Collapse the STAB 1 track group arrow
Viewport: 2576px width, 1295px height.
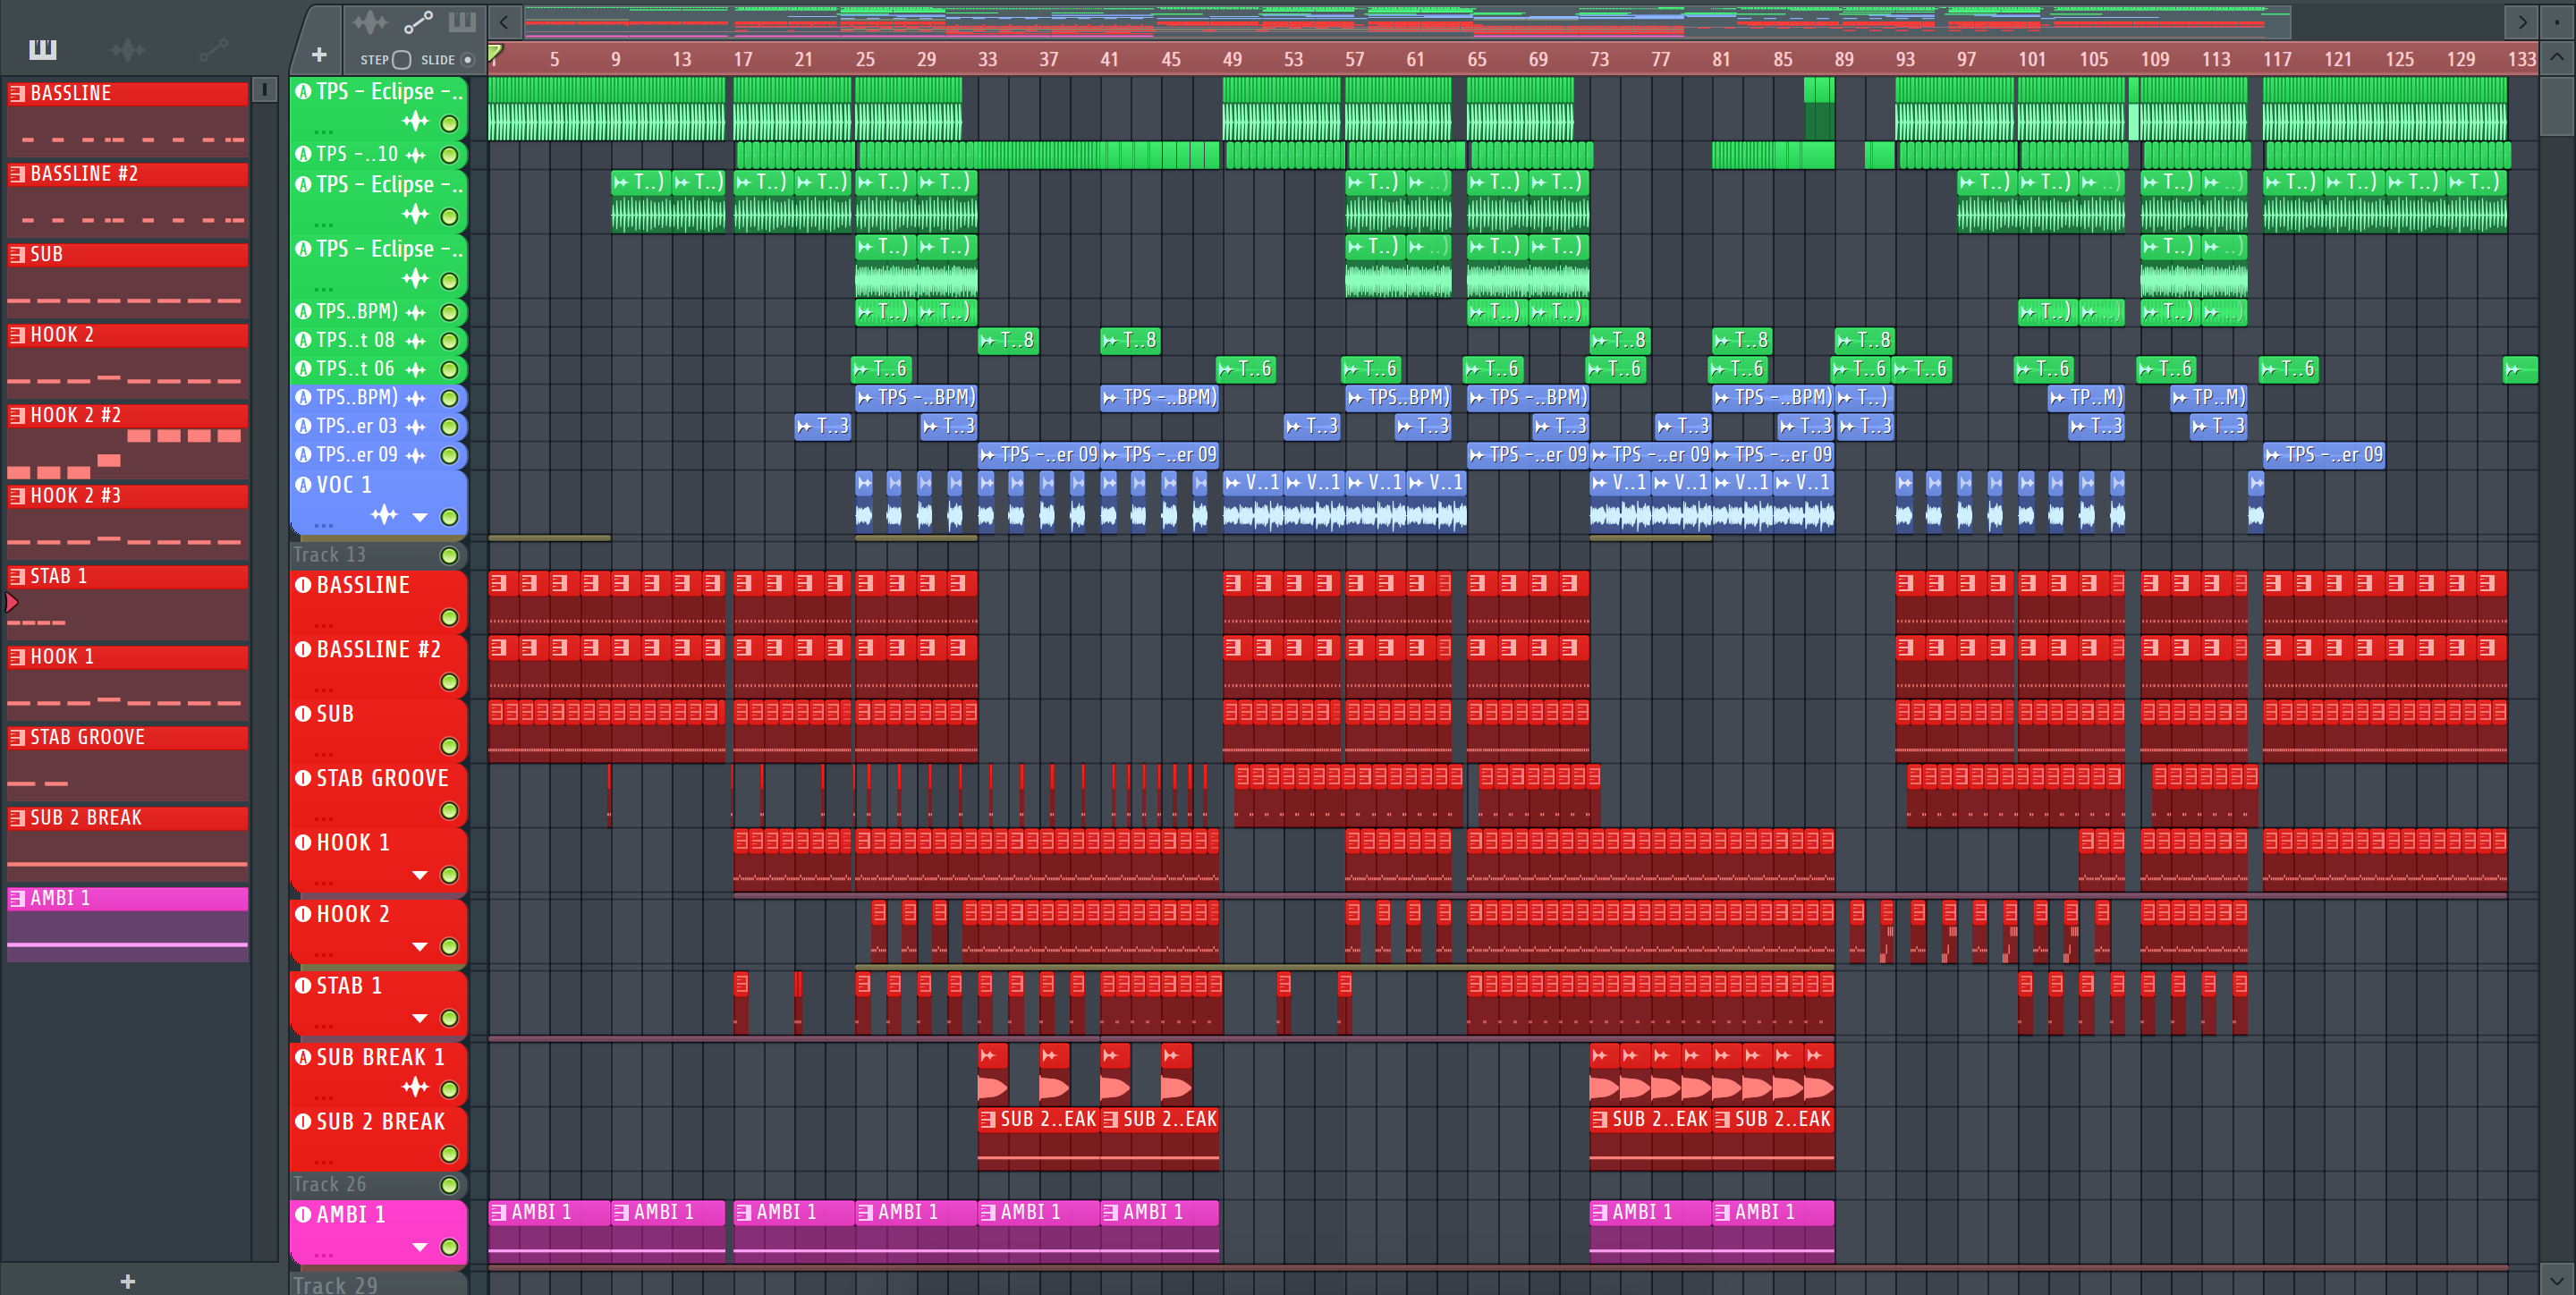point(420,1018)
